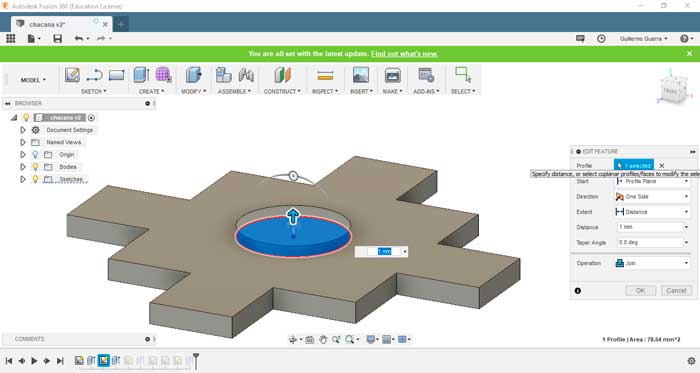The height and width of the screenshot is (373, 700).
Task: Click the Offset Plane icon in Construct
Action: [282, 75]
